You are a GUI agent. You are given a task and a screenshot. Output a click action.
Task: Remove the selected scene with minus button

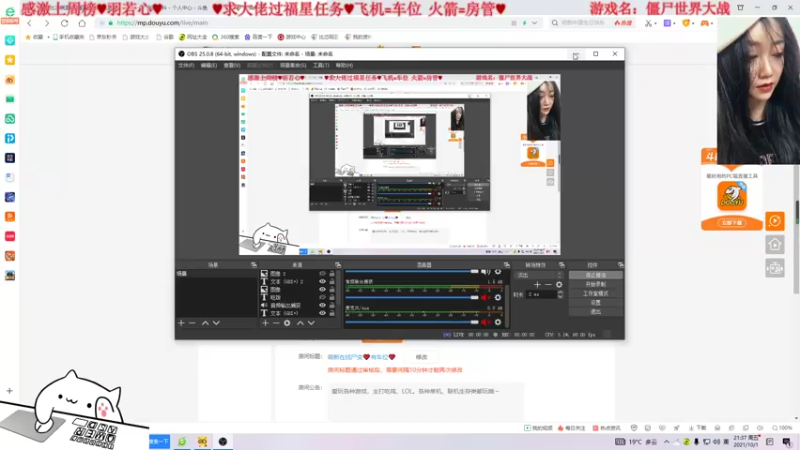(192, 323)
